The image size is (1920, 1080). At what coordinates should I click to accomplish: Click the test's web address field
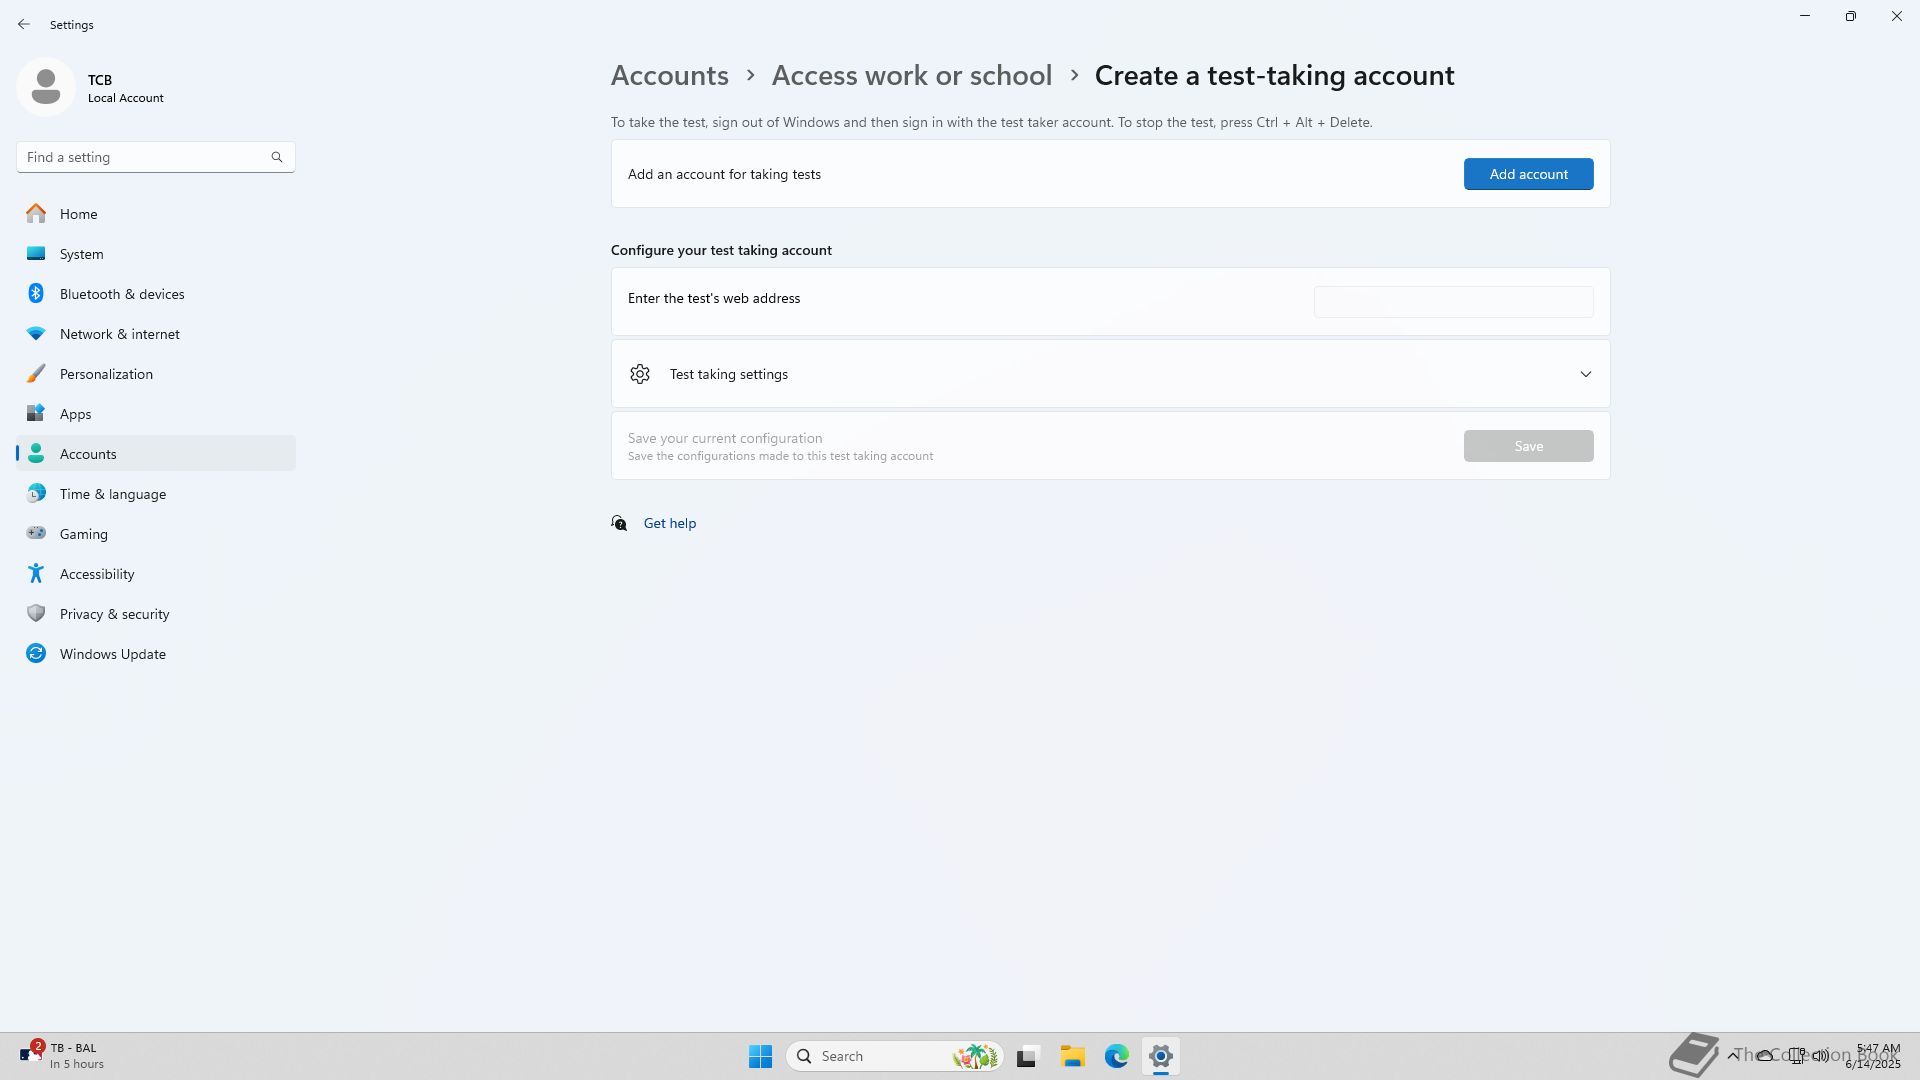tap(1453, 302)
